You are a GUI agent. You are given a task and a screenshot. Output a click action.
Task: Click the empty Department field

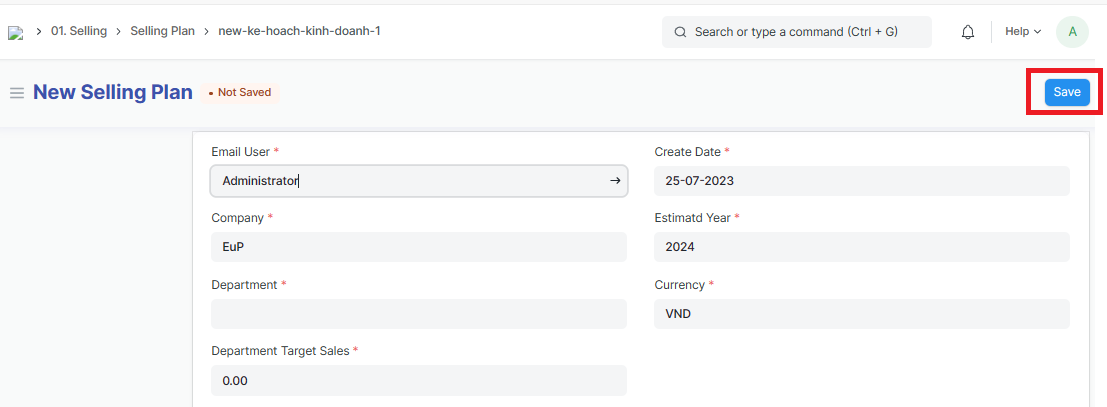(x=418, y=314)
